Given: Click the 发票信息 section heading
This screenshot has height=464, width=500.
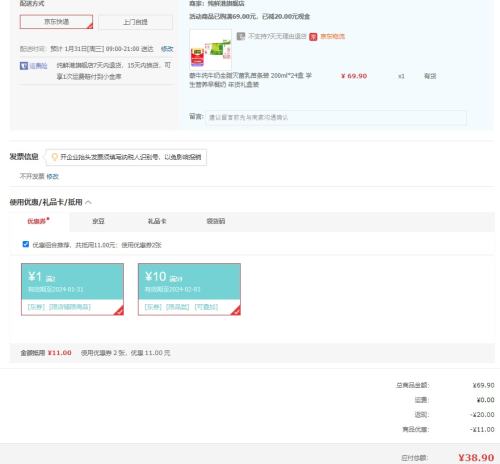Looking at the screenshot, I should tap(24, 156).
